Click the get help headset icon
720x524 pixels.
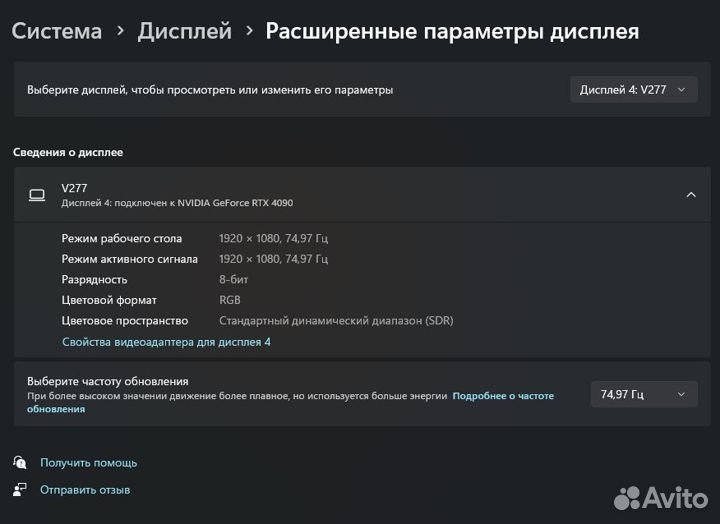(x=20, y=462)
